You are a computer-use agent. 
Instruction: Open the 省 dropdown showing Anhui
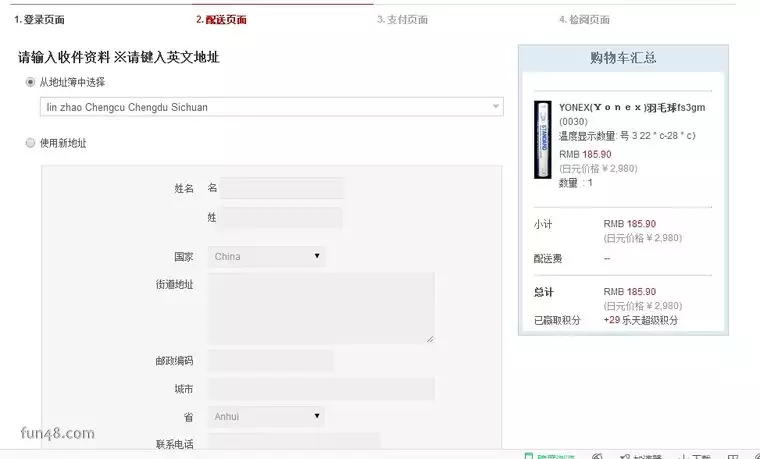[x=267, y=416]
